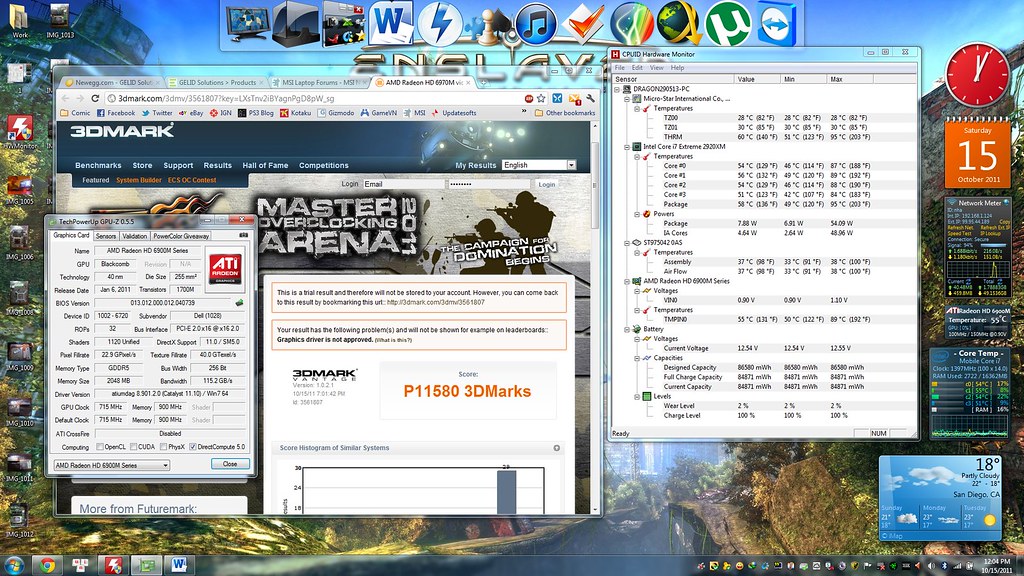This screenshot has height=576, width=1024.
Task: Click the GPU-Z camera screenshot icon
Action: pos(244,235)
